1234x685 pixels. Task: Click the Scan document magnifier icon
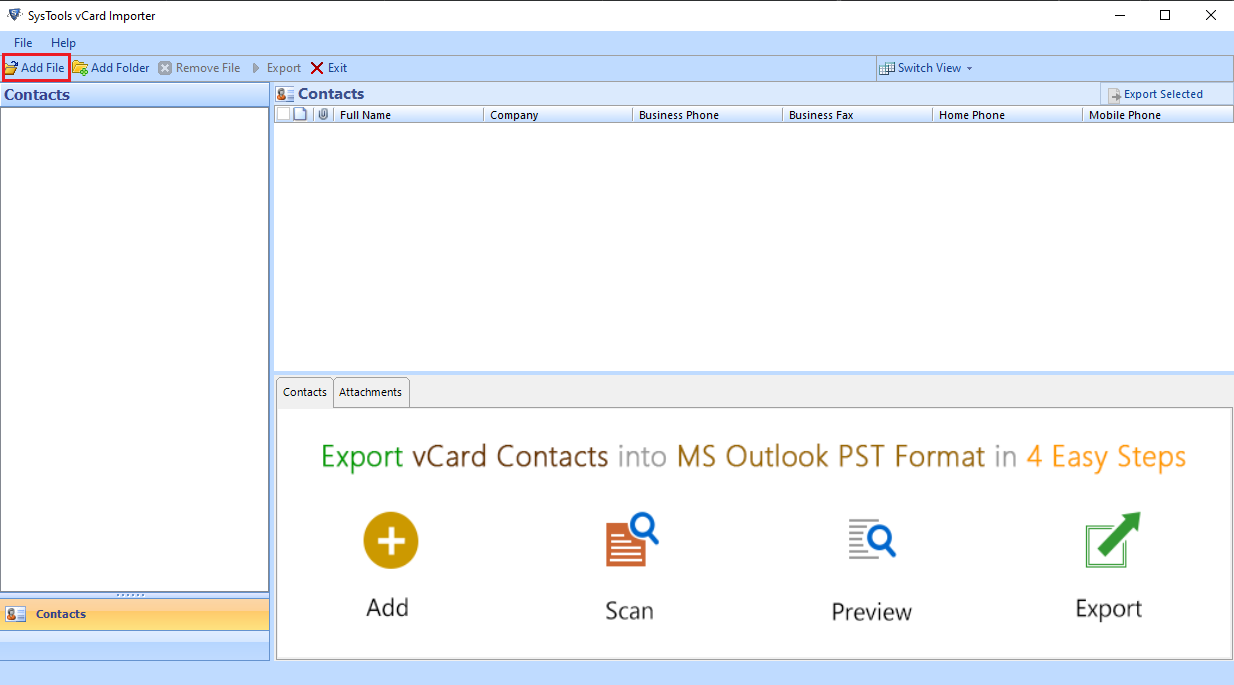[632, 540]
